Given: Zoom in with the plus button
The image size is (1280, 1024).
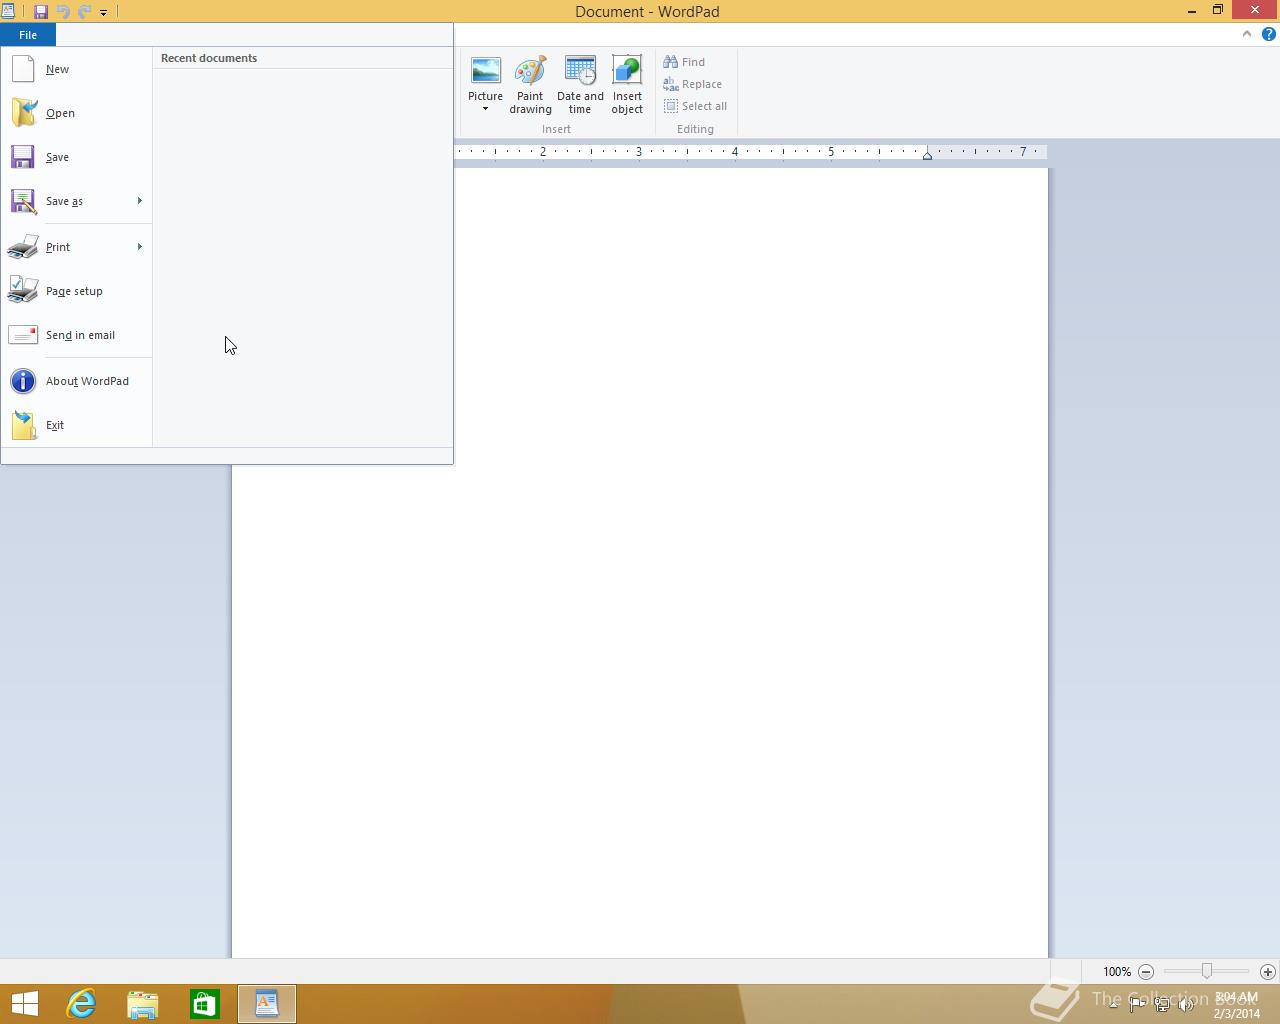Looking at the screenshot, I should [1267, 972].
